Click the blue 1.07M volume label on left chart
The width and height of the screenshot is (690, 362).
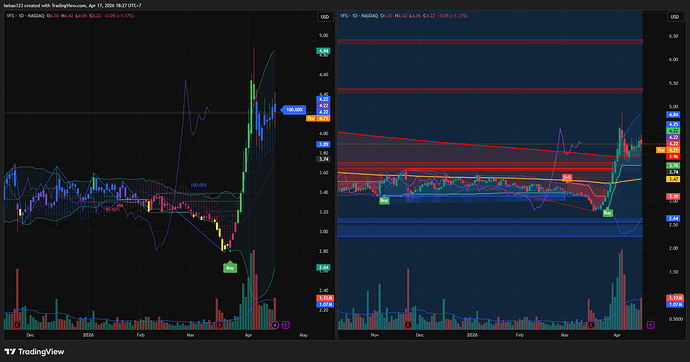coord(325,304)
